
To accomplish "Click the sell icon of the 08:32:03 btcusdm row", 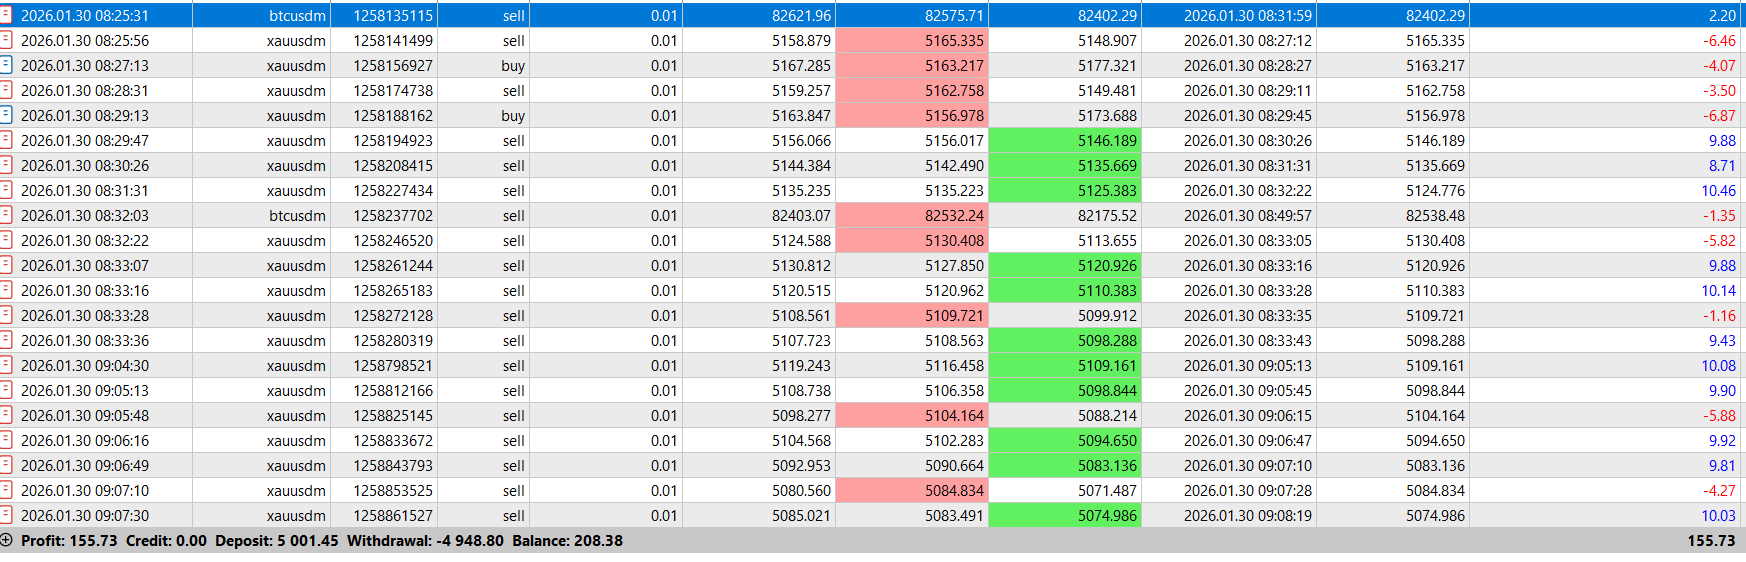I will pos(6,215).
